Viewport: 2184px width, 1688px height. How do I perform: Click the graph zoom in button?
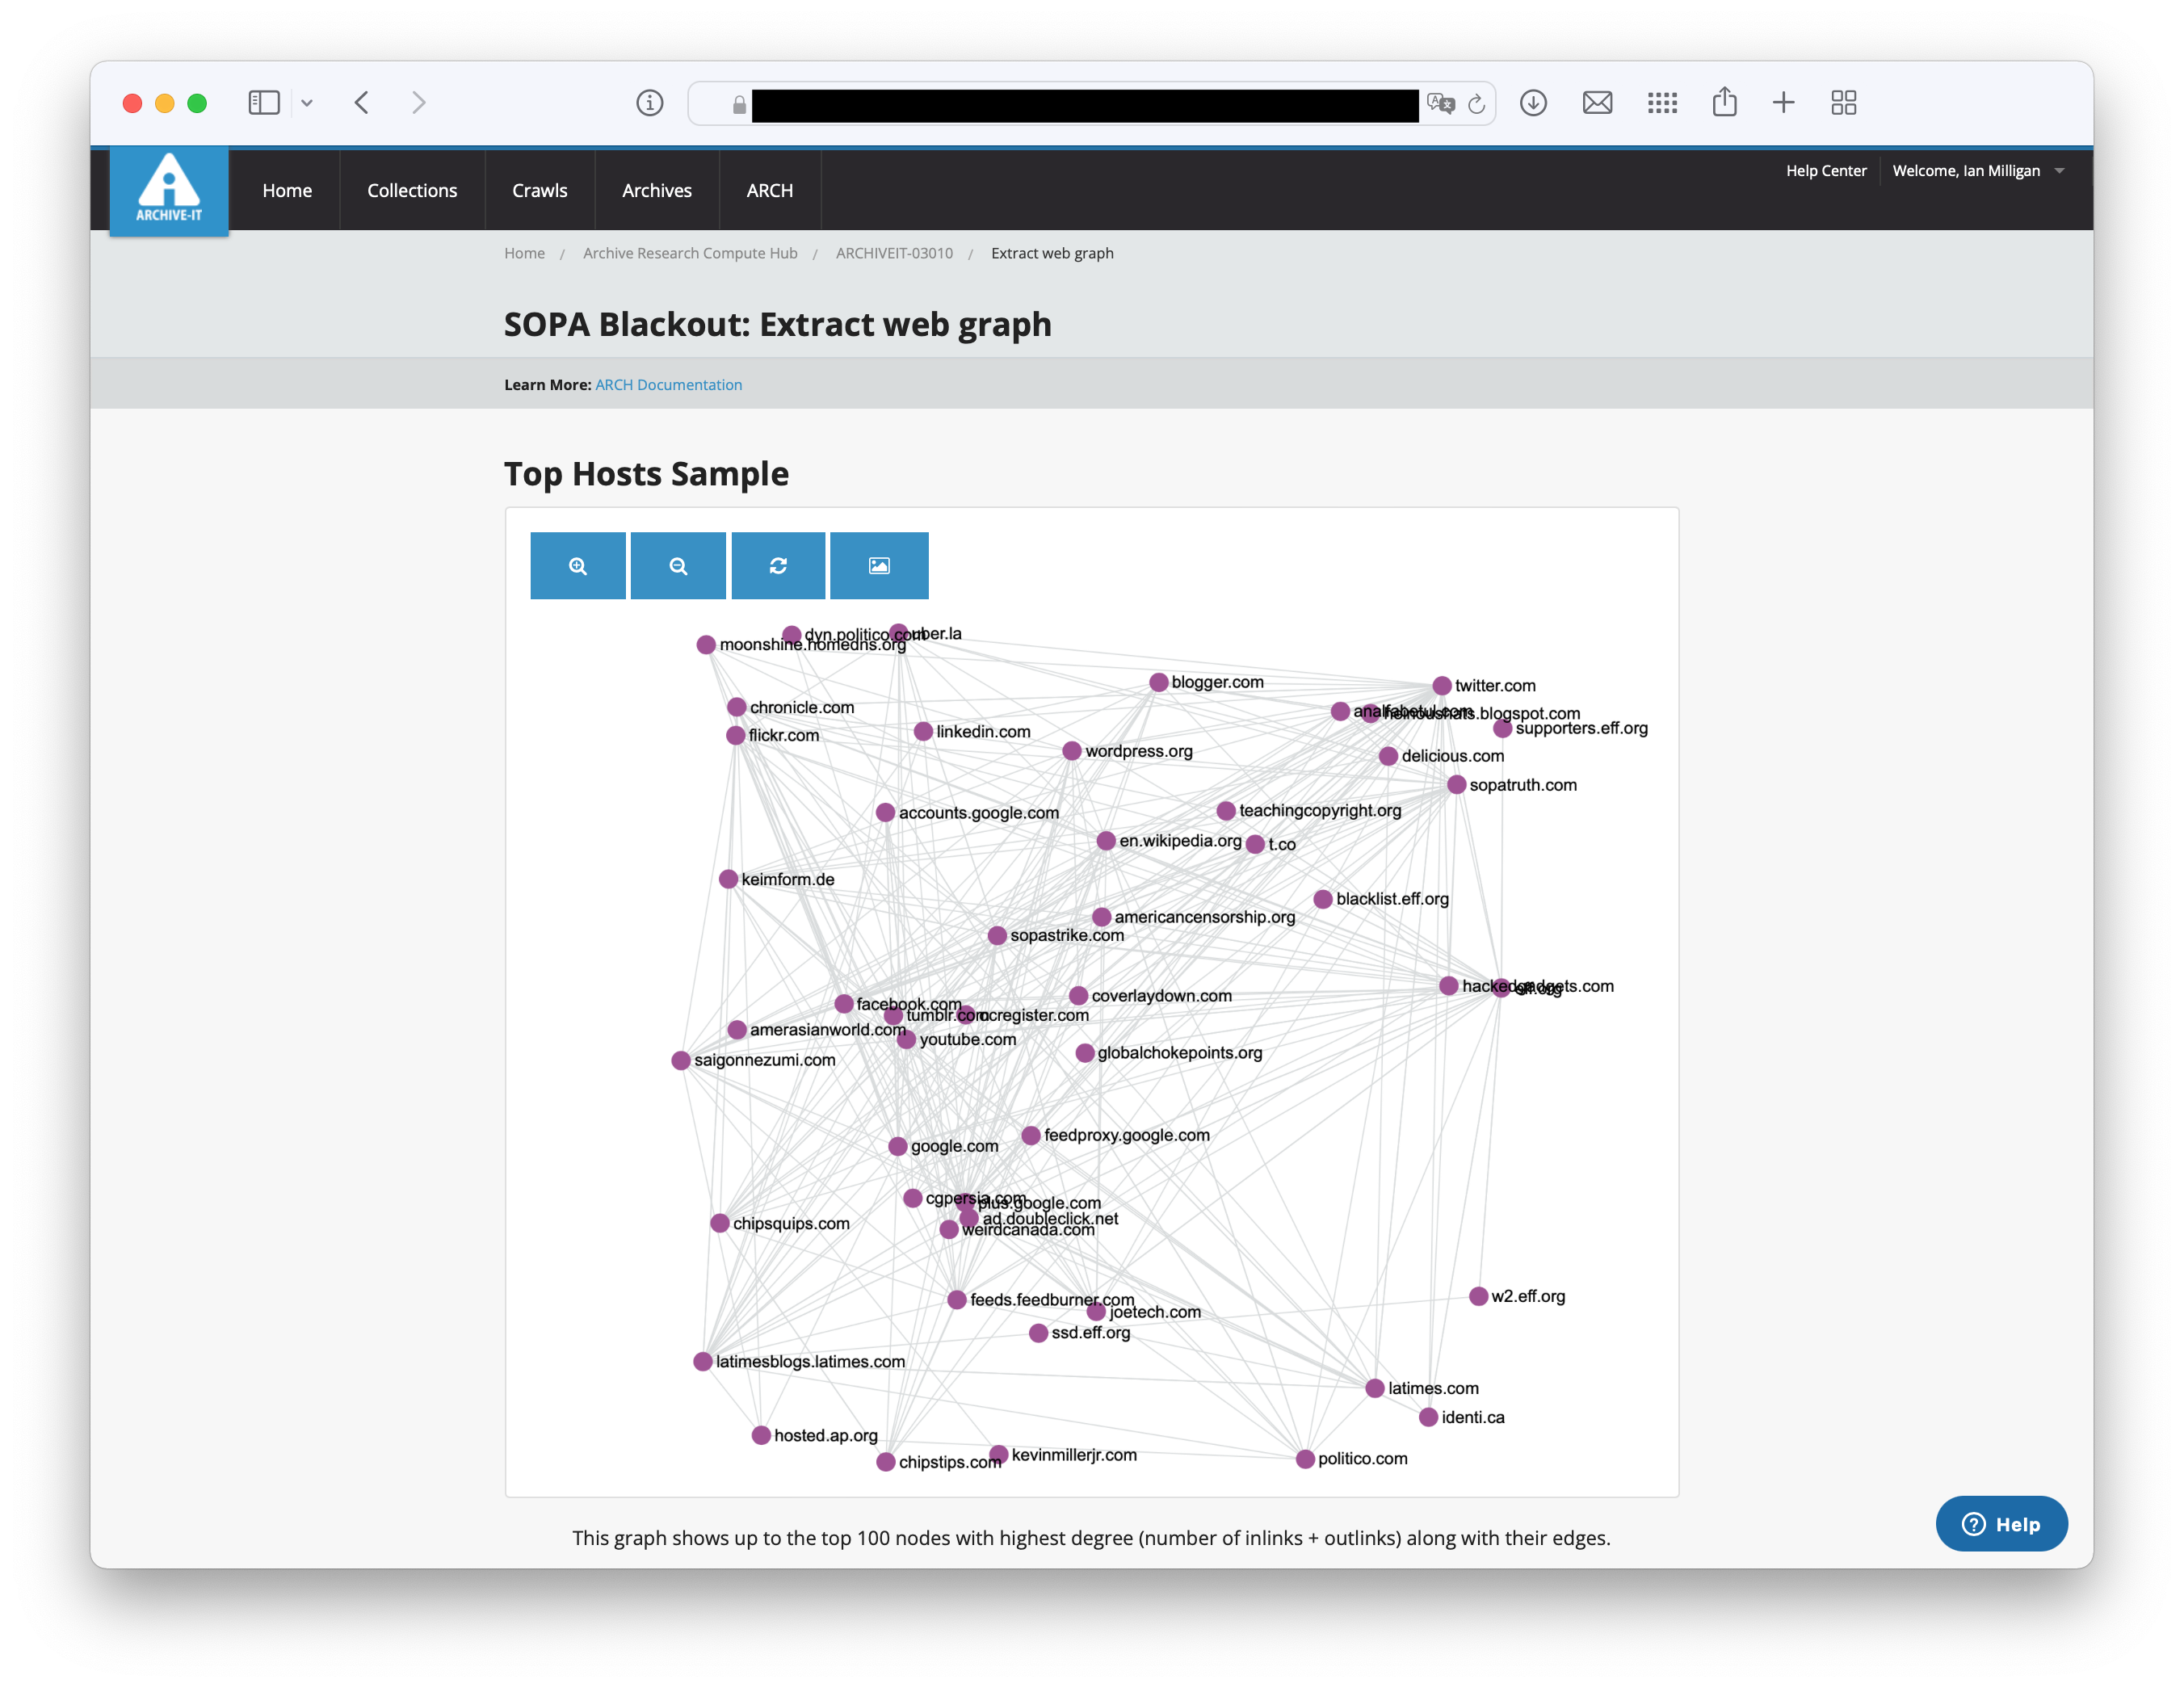click(x=577, y=566)
